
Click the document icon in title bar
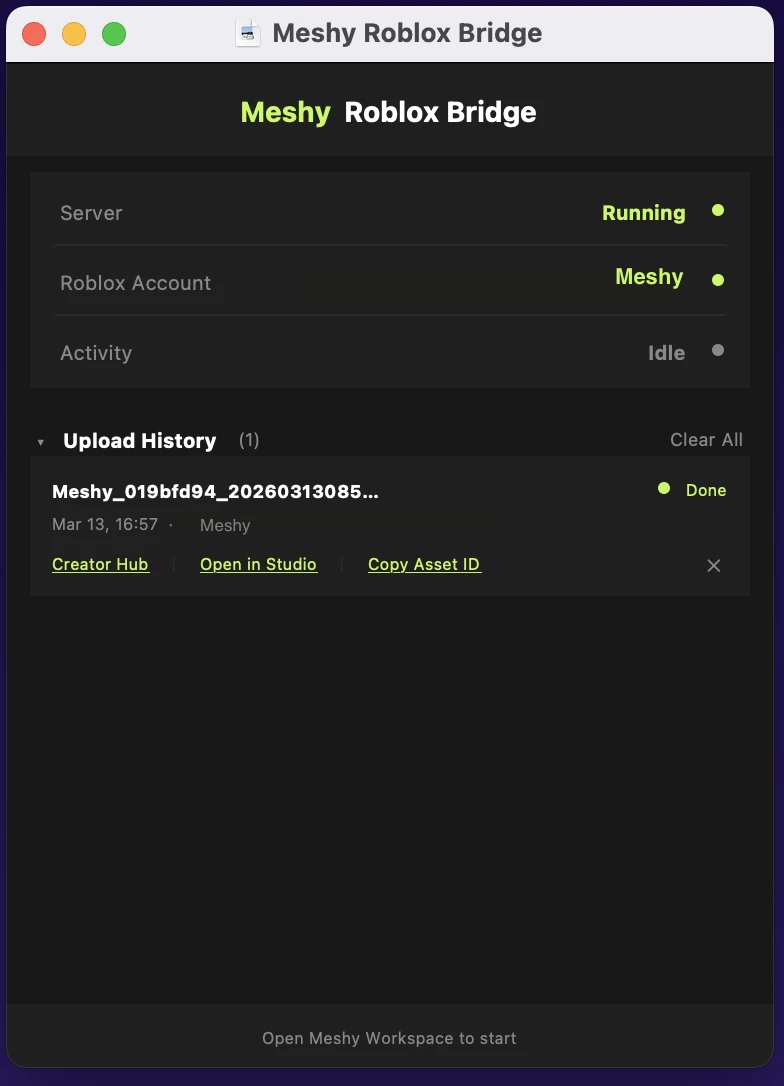tap(247, 33)
